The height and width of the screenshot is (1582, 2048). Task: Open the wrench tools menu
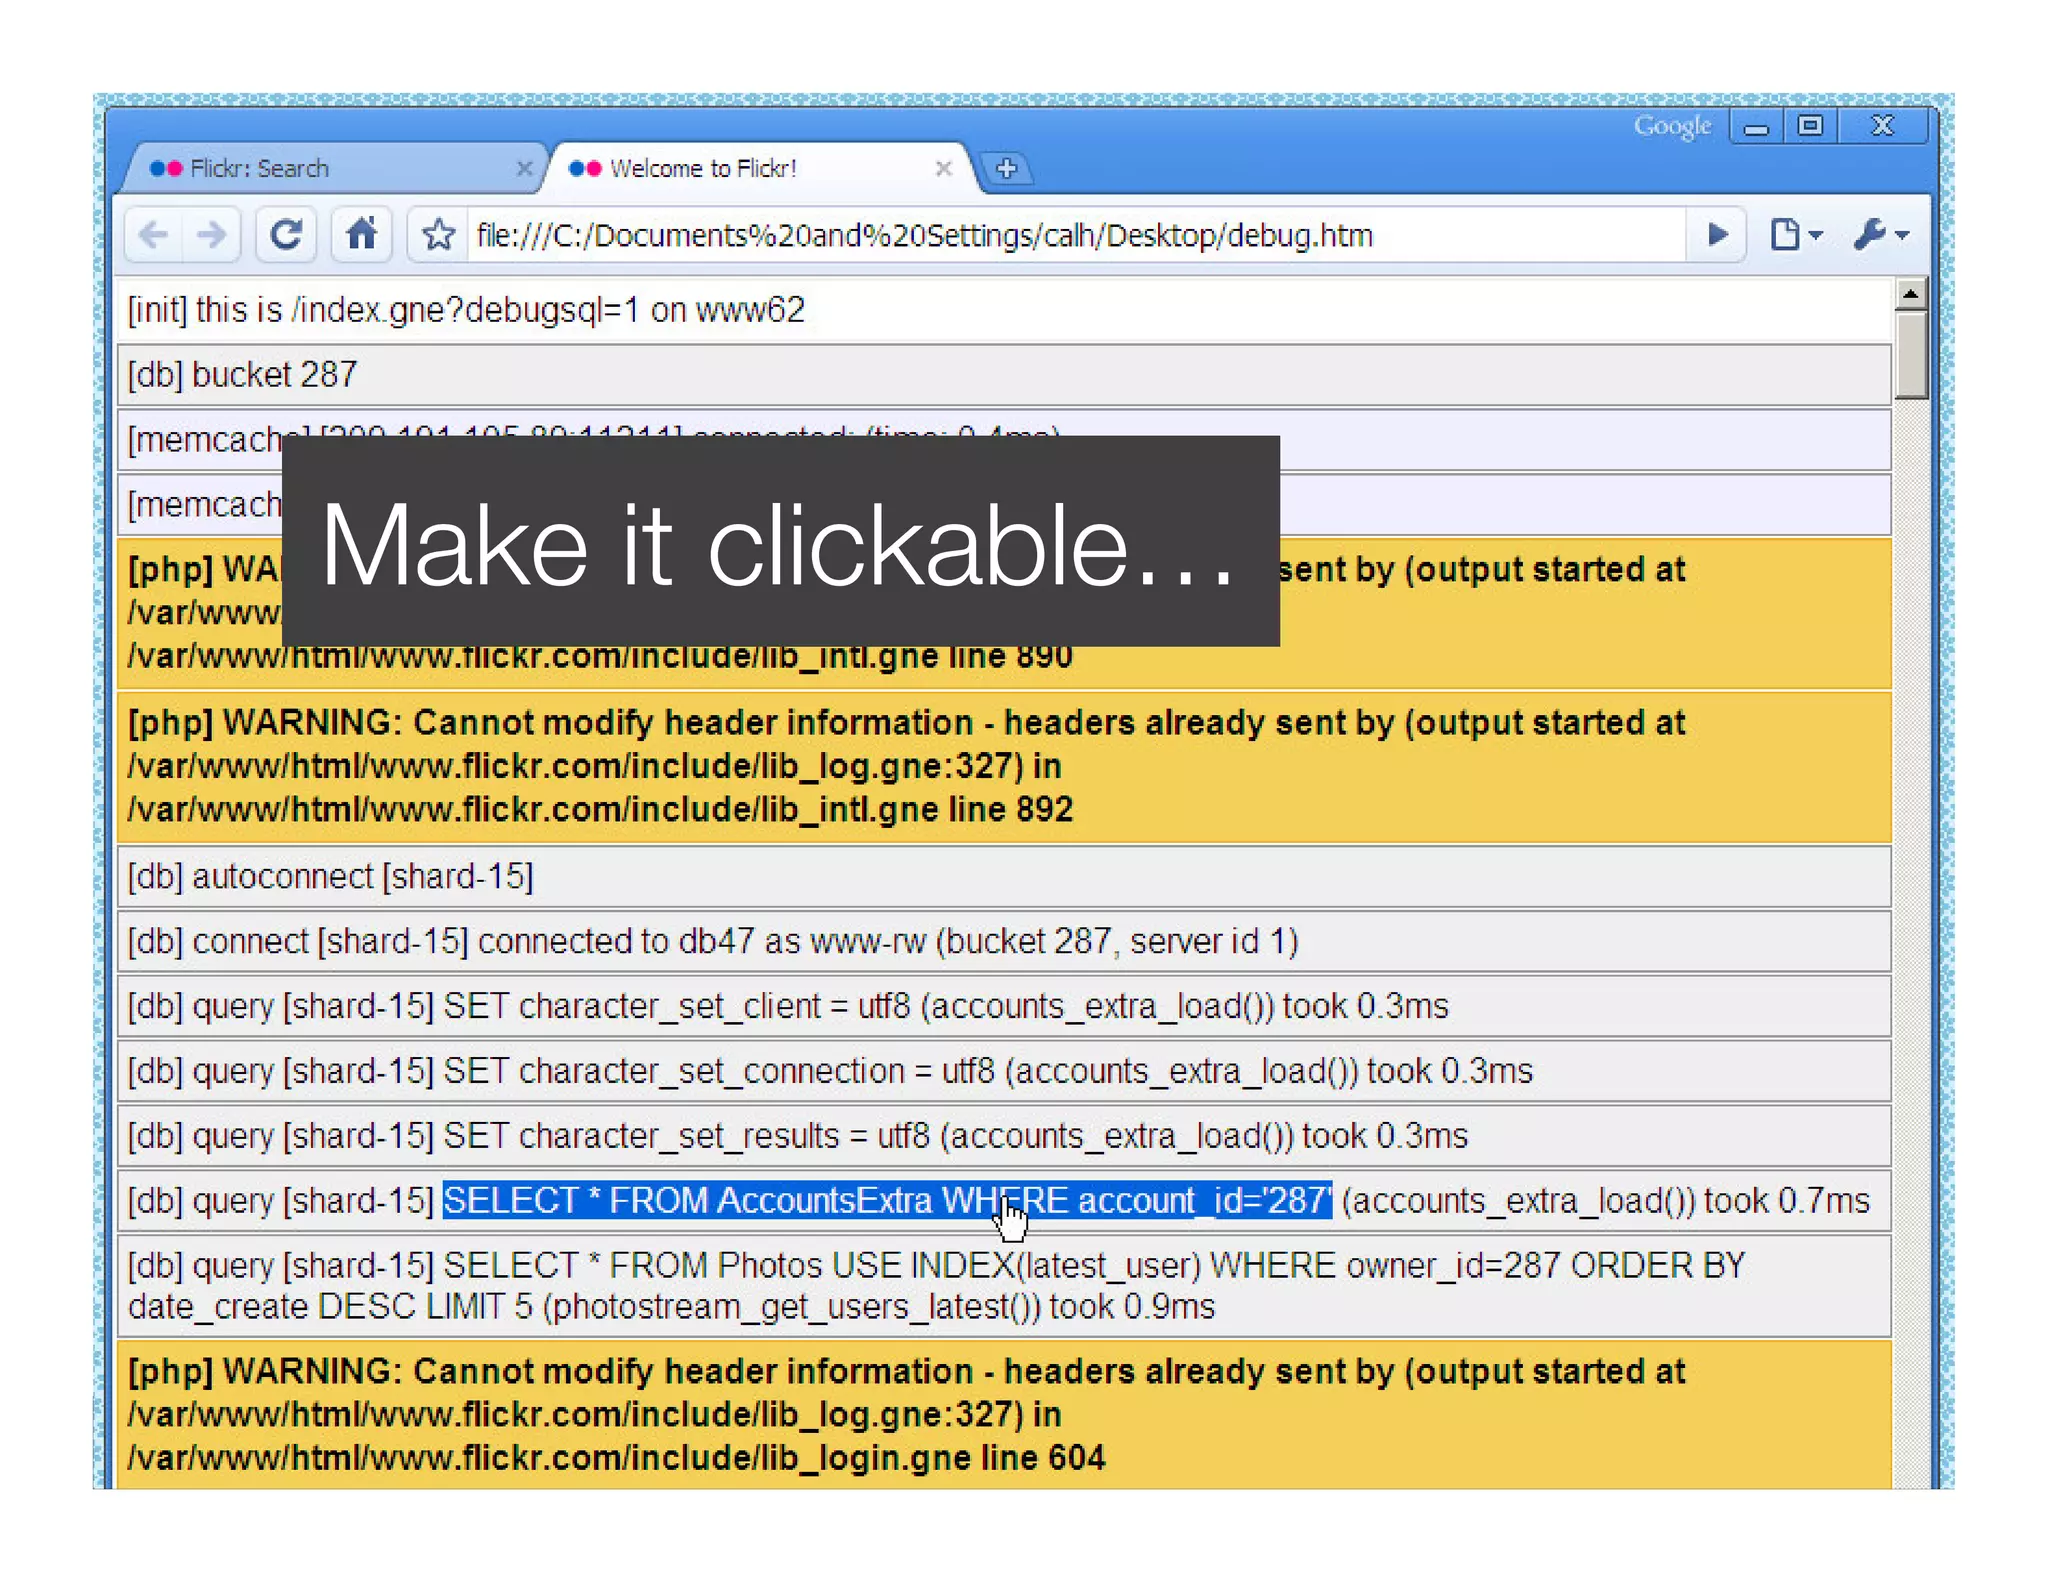click(x=1880, y=236)
